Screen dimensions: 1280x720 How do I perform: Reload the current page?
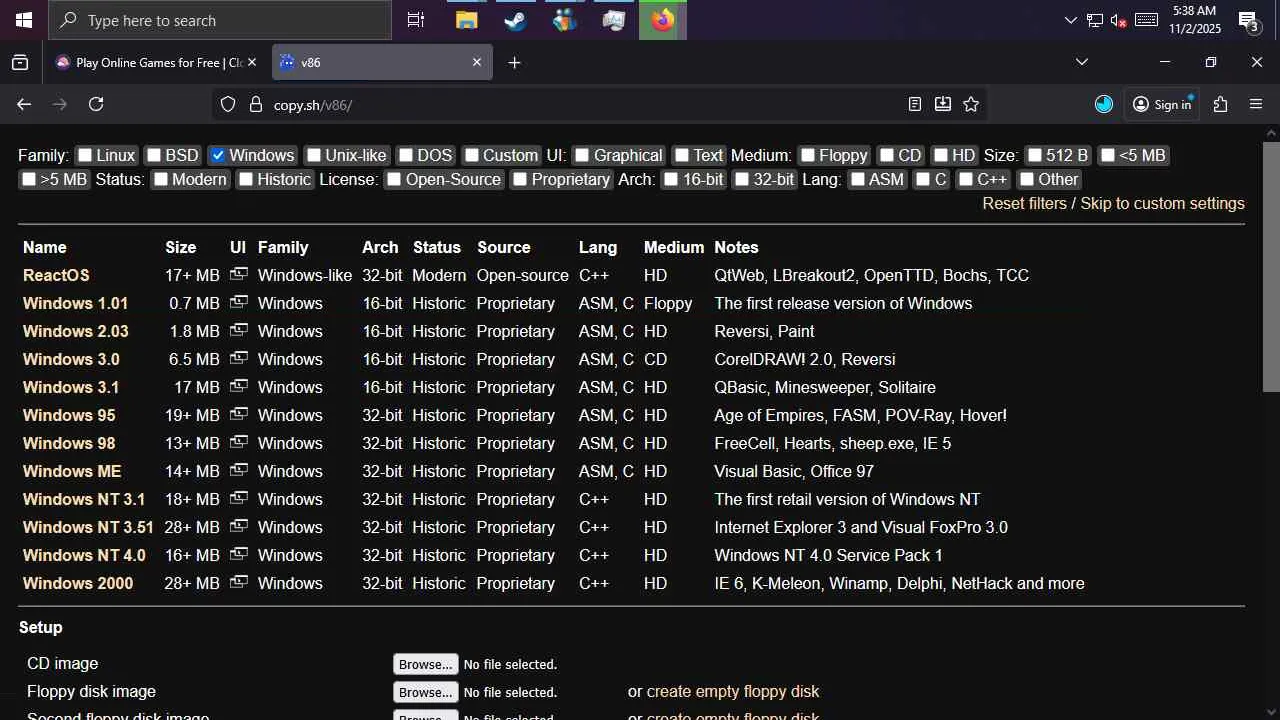(96, 104)
